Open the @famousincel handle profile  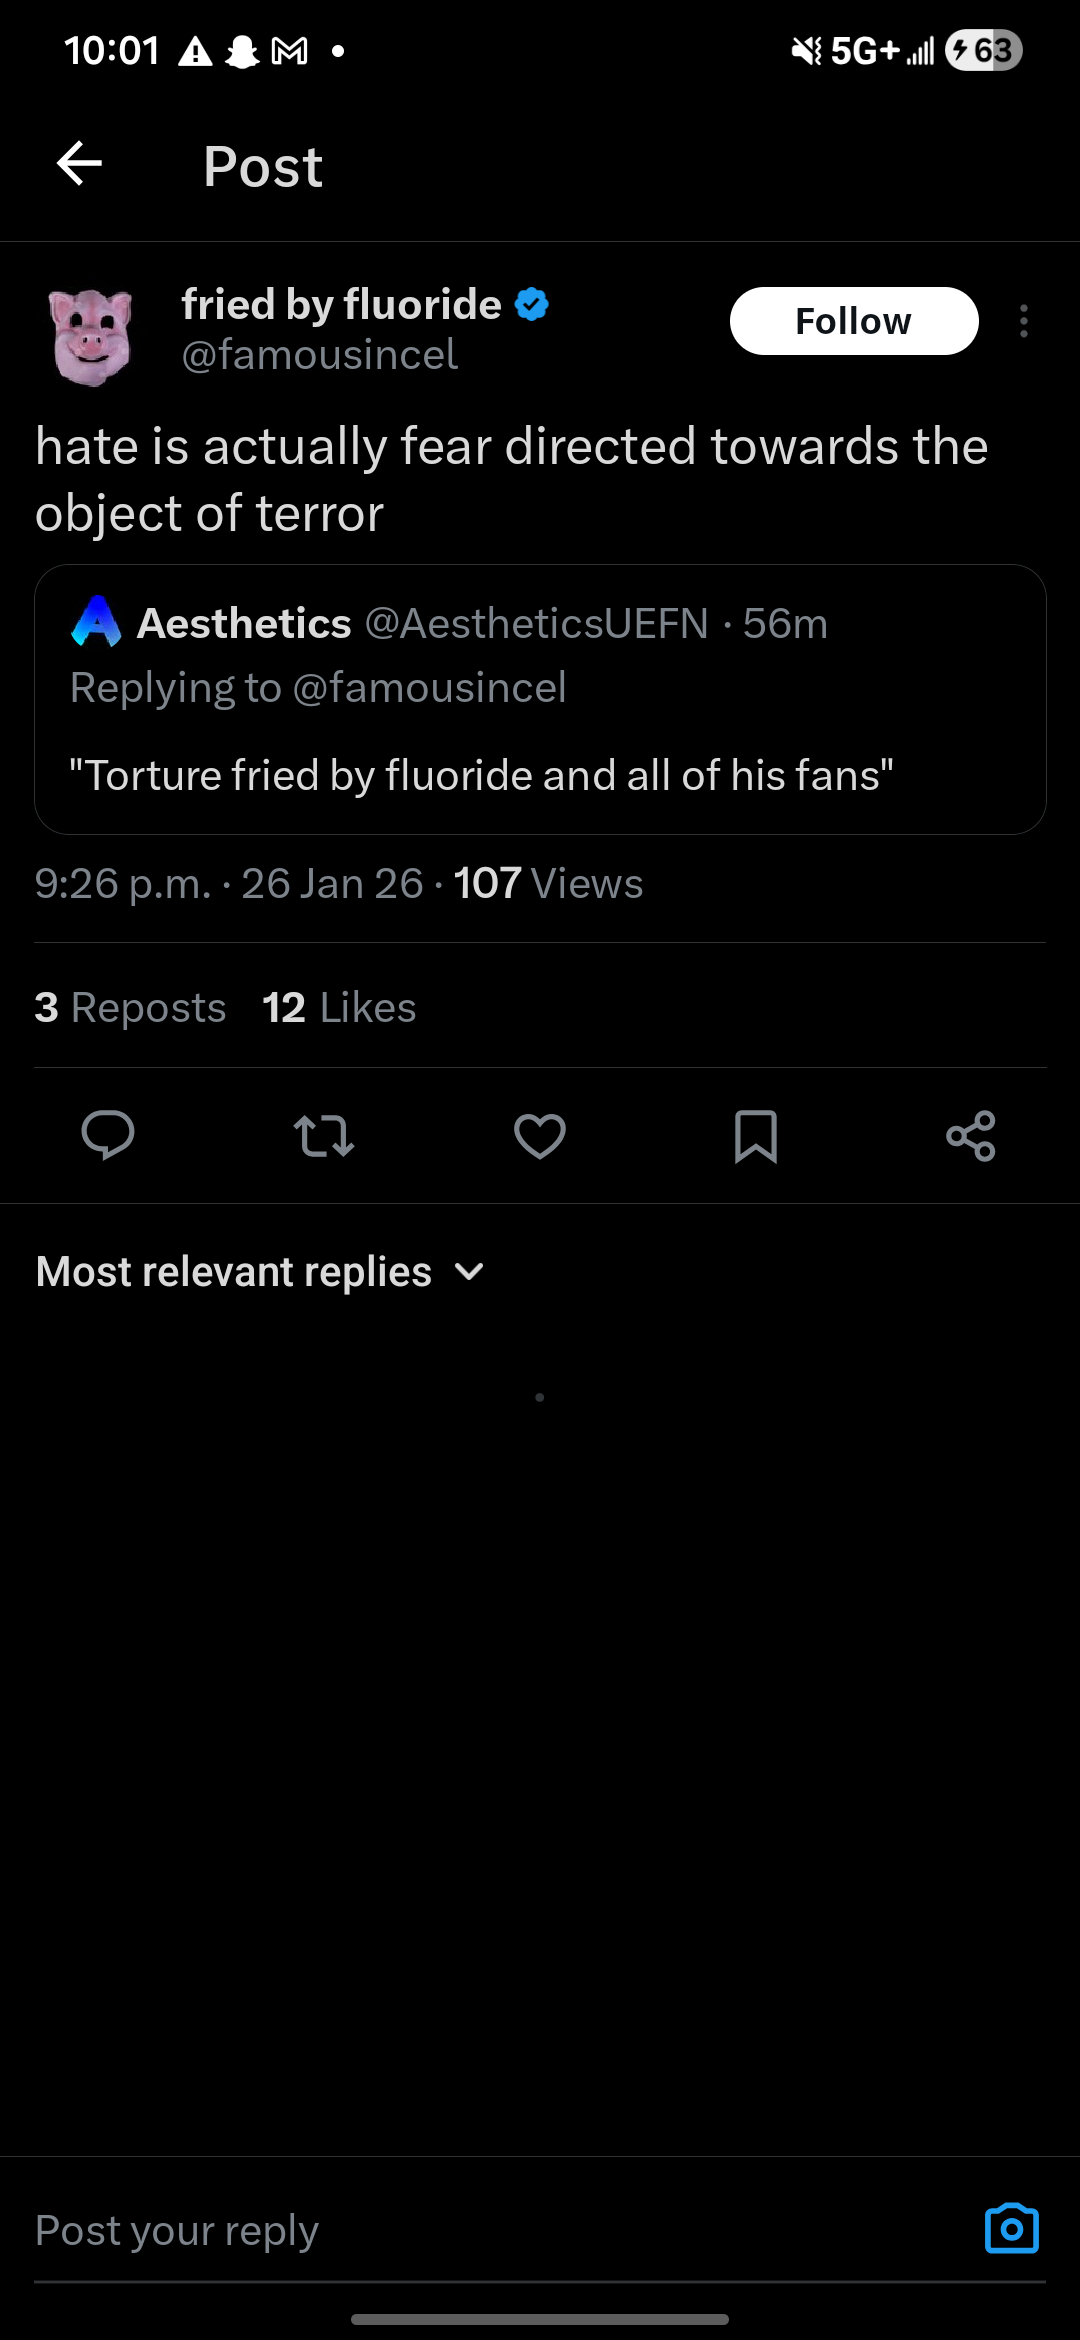320,355
